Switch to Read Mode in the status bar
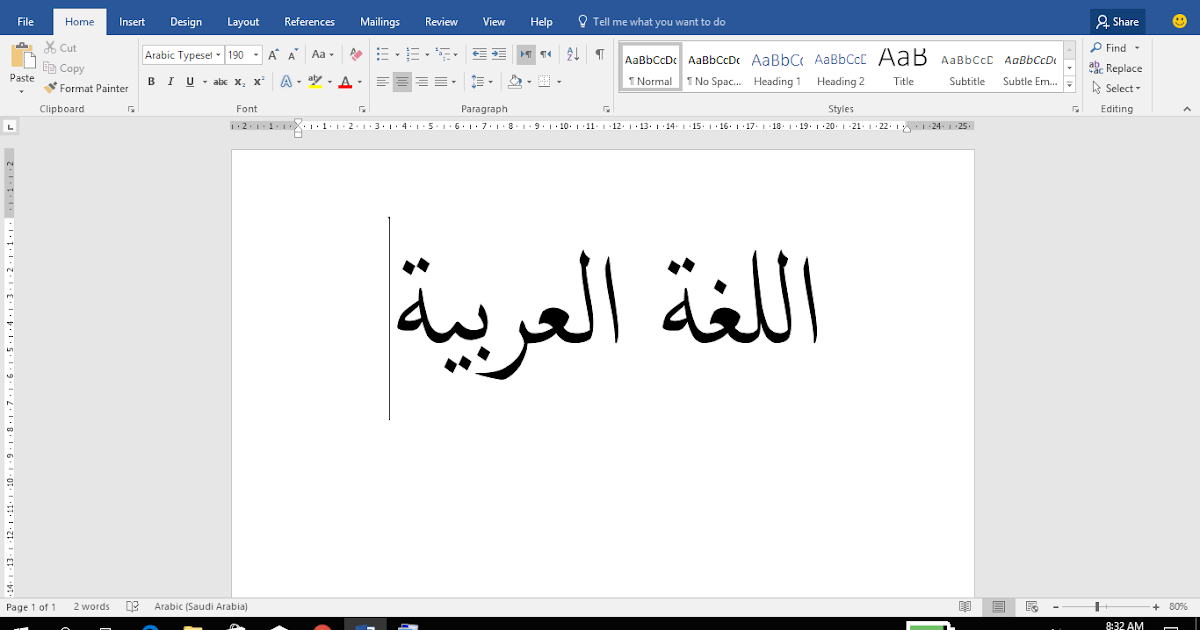The height and width of the screenshot is (630, 1200). [964, 606]
